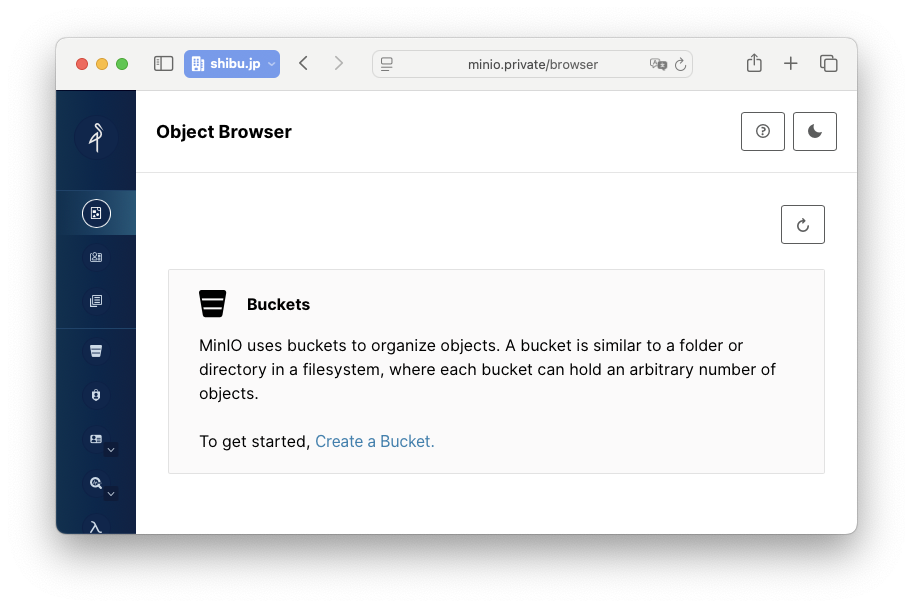The height and width of the screenshot is (608, 913).
Task: Click the MinIO logo in the sidebar
Action: point(96,137)
